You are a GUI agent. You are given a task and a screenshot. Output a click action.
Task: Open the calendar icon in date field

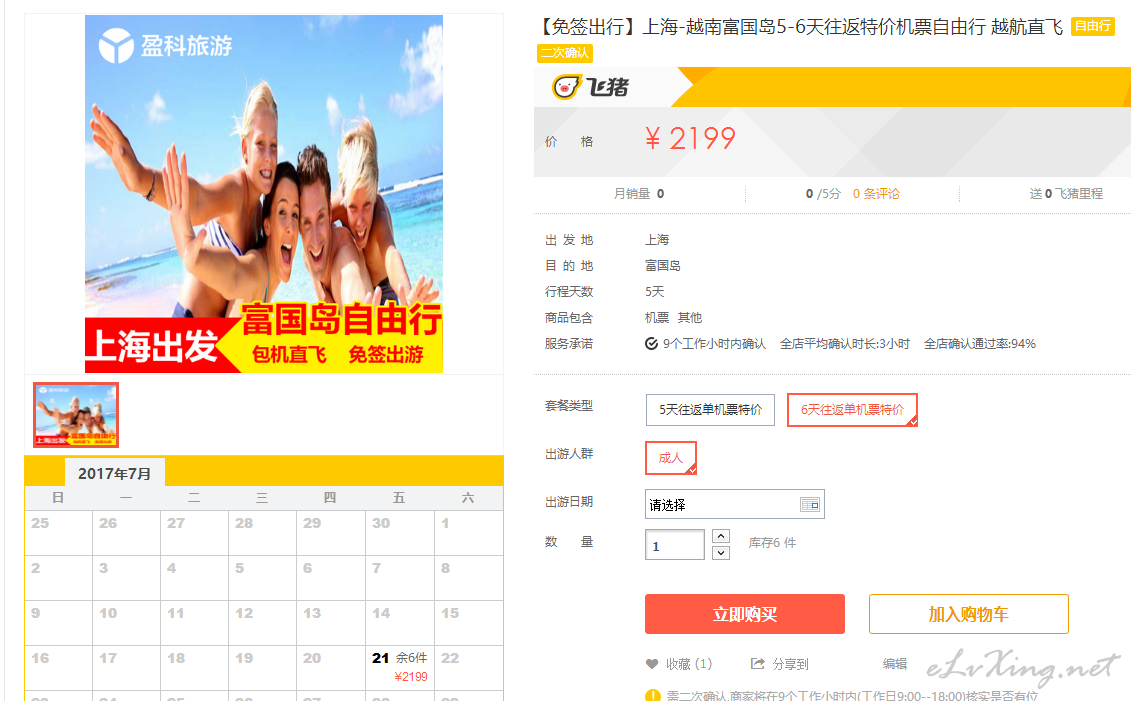click(810, 505)
